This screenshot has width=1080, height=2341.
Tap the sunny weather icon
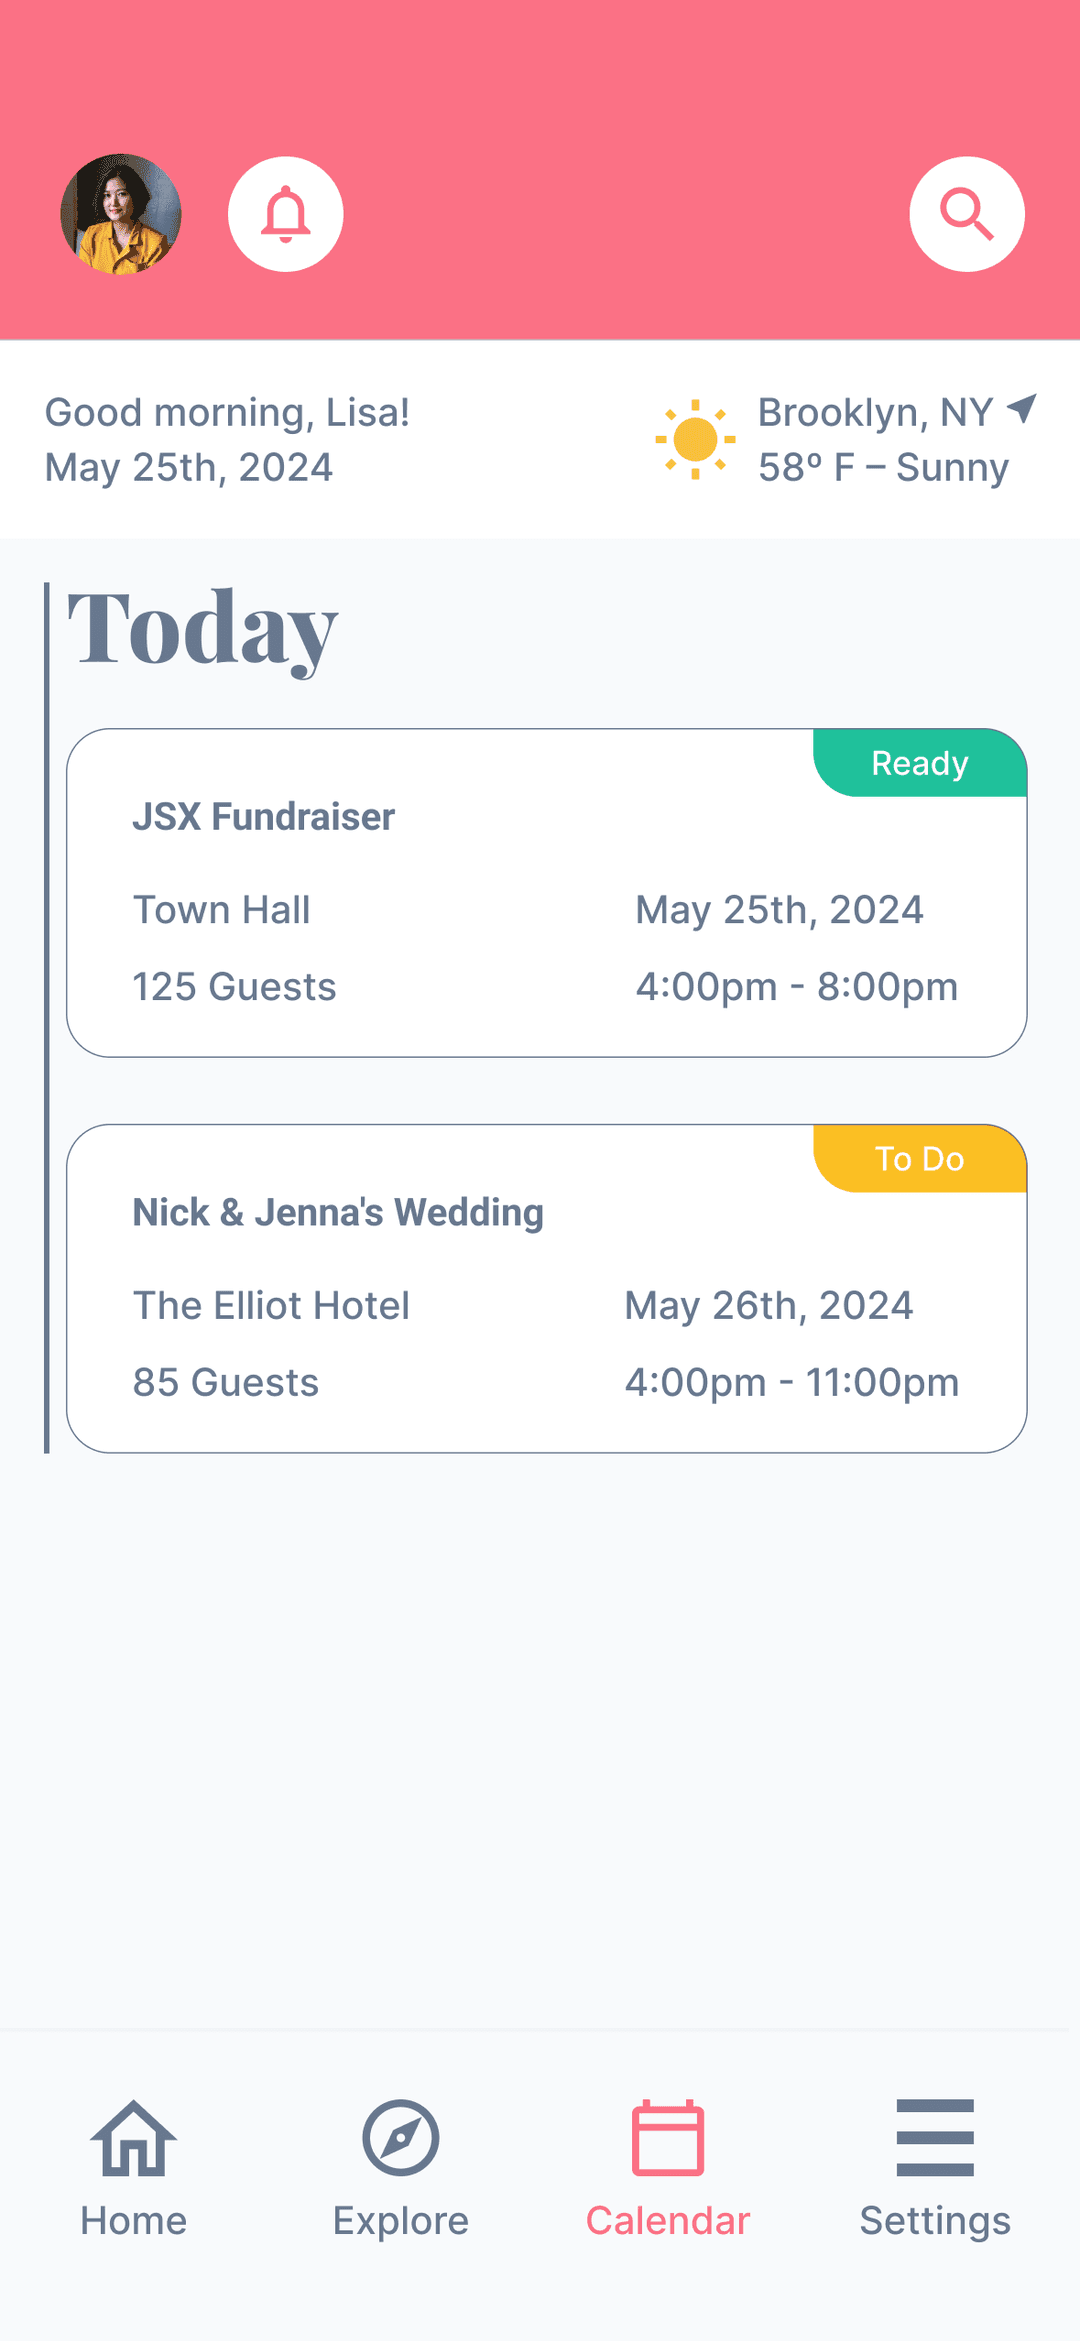pyautogui.click(x=695, y=439)
